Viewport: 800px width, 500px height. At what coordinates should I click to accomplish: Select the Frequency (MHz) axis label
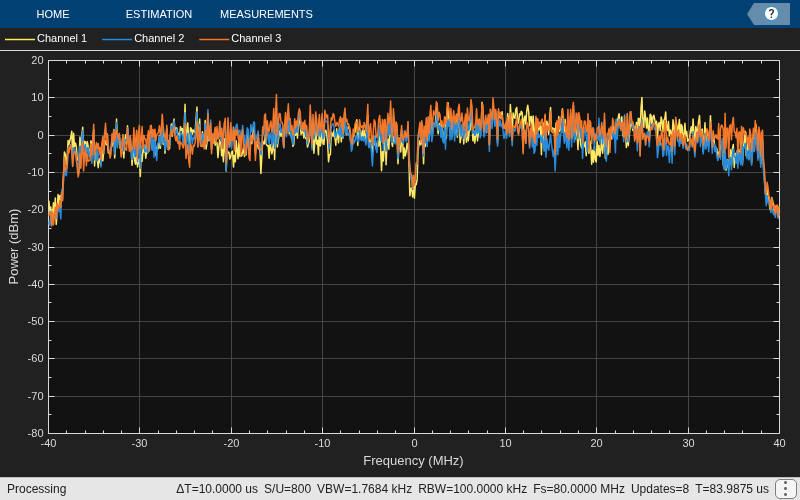click(413, 461)
